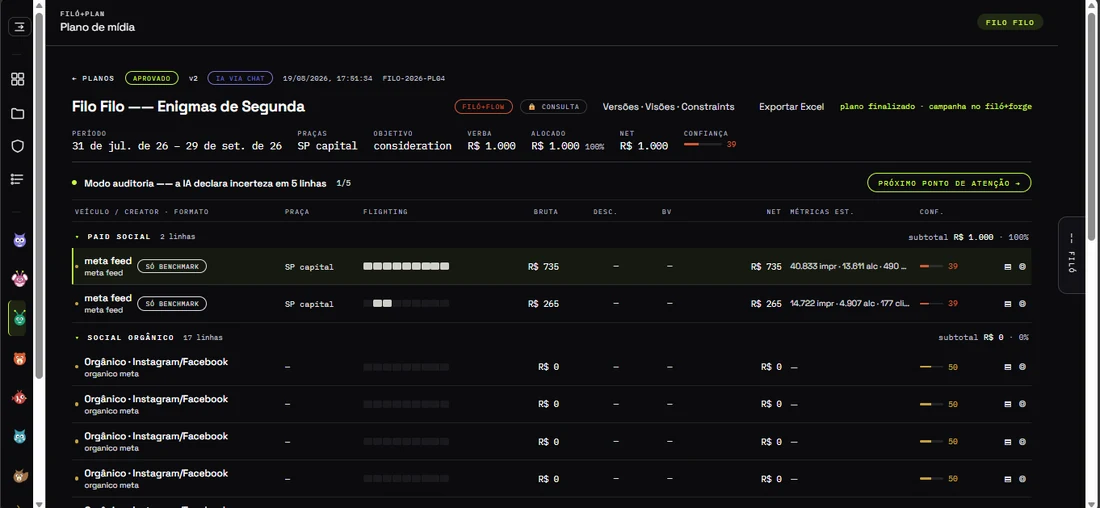This screenshot has height=508, width=1100.
Task: Open the FILO FILO account pill
Action: click(x=1010, y=22)
